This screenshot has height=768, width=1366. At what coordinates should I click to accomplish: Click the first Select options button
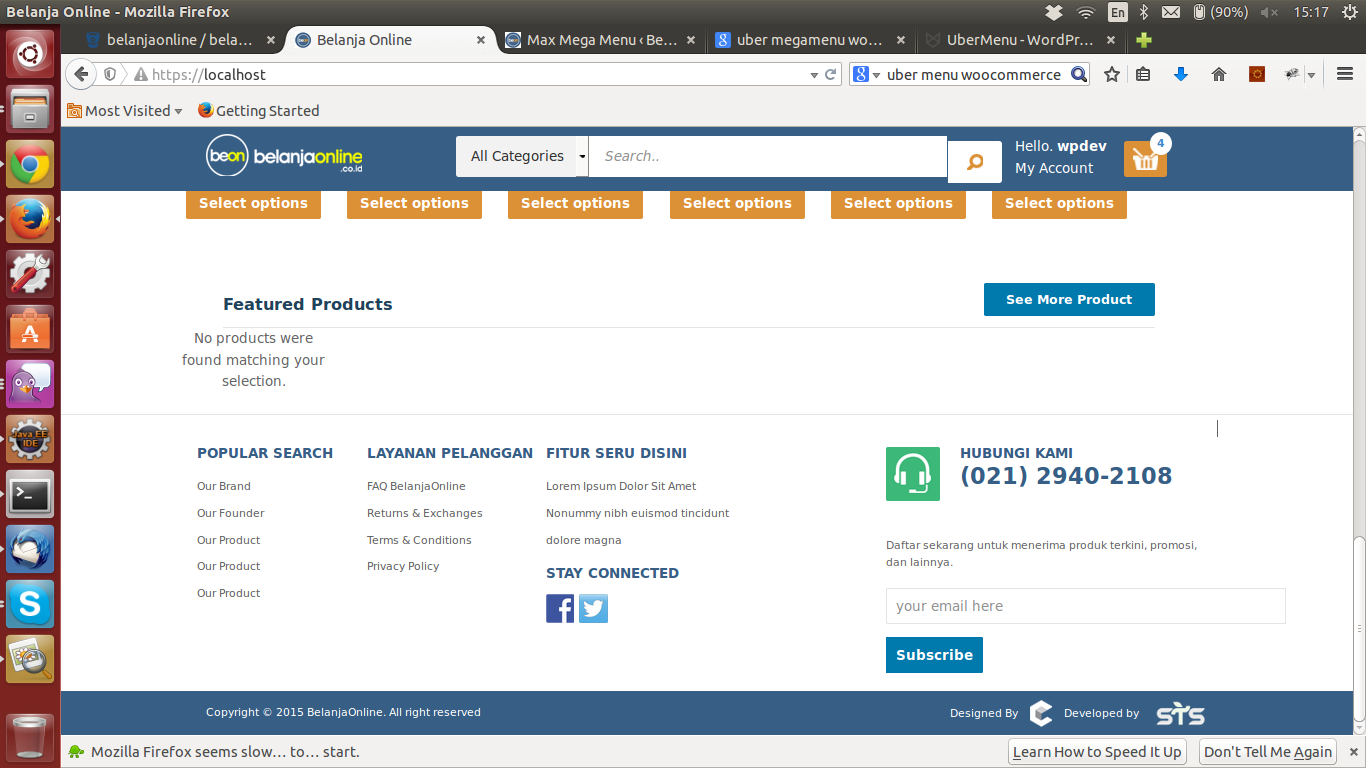(x=253, y=203)
